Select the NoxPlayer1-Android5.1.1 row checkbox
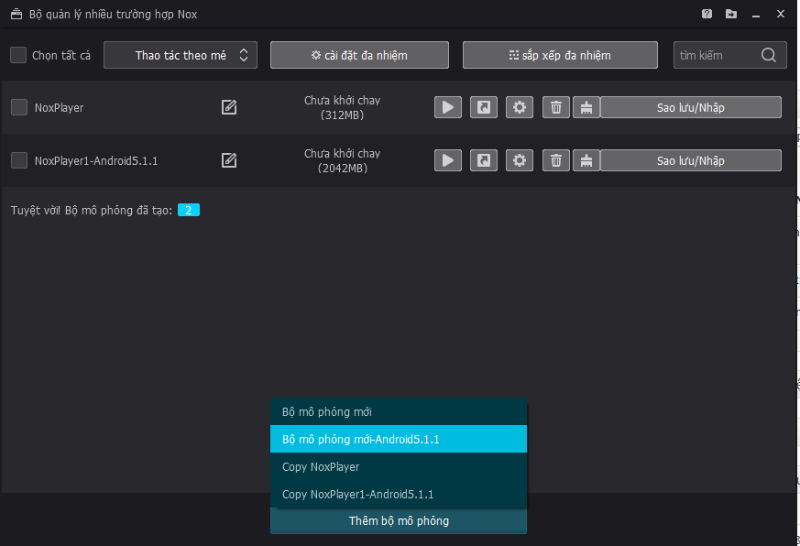The height and width of the screenshot is (546, 800). pos(19,160)
